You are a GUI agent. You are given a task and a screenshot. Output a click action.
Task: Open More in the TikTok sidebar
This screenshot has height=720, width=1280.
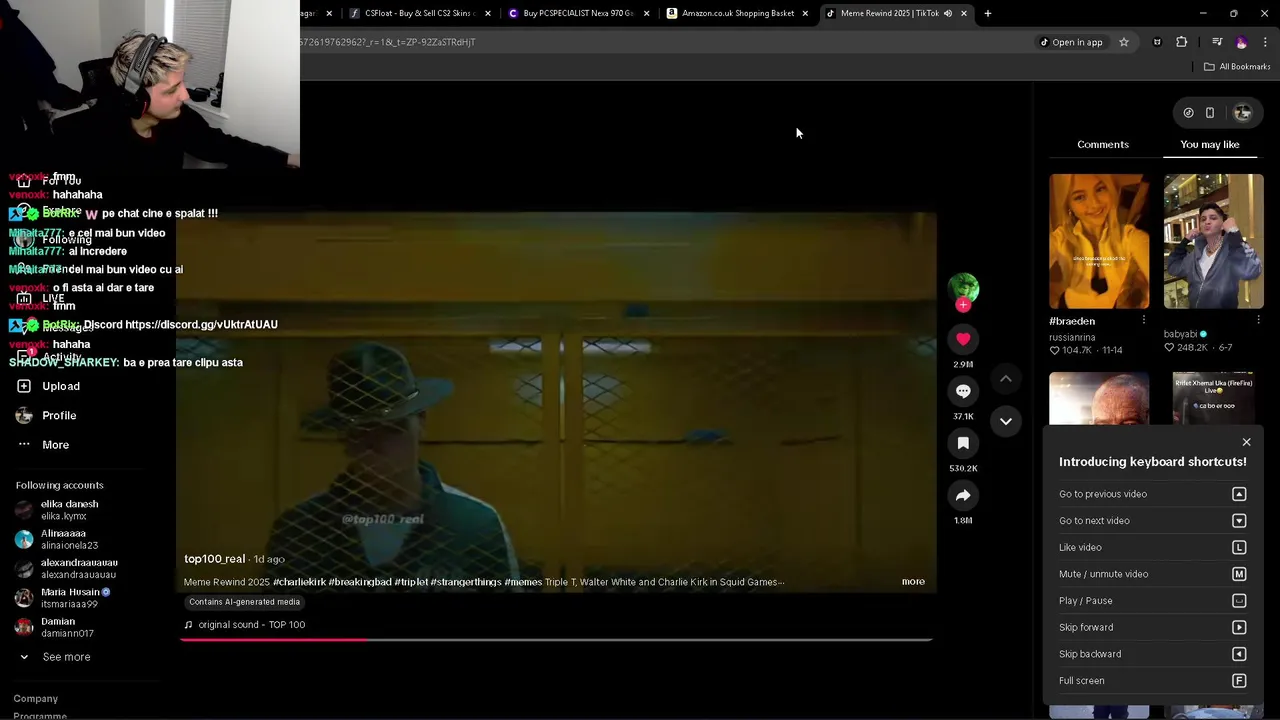point(55,445)
